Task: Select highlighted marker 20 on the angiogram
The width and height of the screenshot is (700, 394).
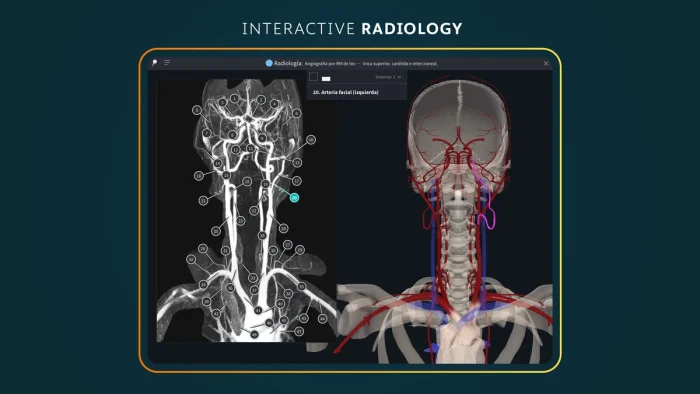Action: (x=294, y=197)
